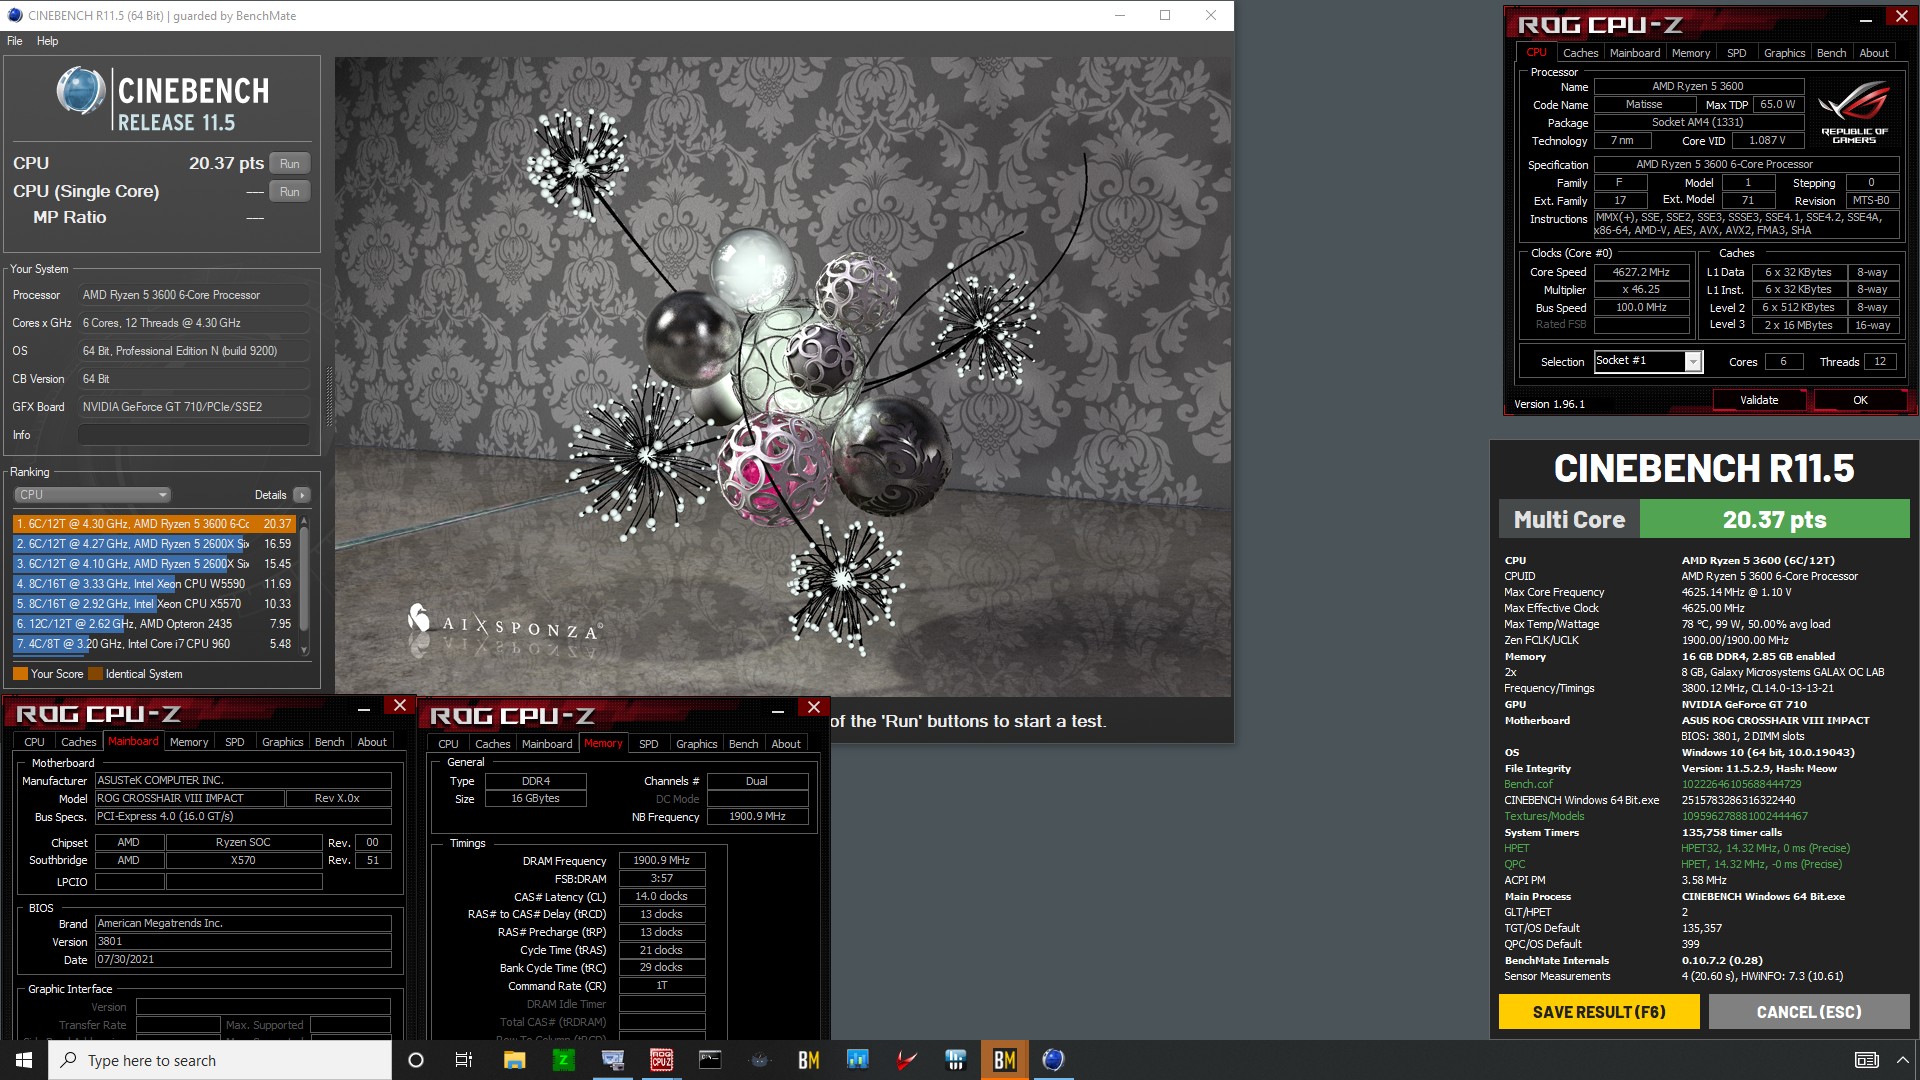Viewport: 1920px width, 1080px height.
Task: Run the CPU multi-core benchmark
Action: 290,164
